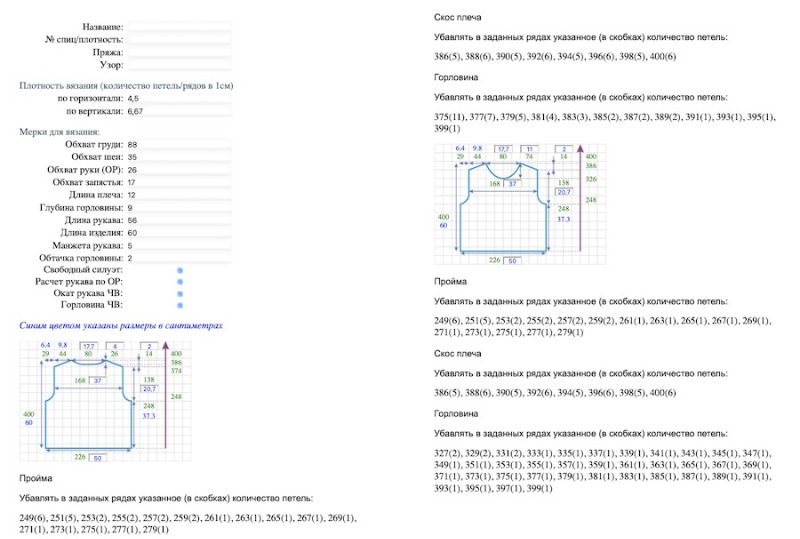Select the Пряжа text field
Screen dimensions: 800x539
point(179,52)
